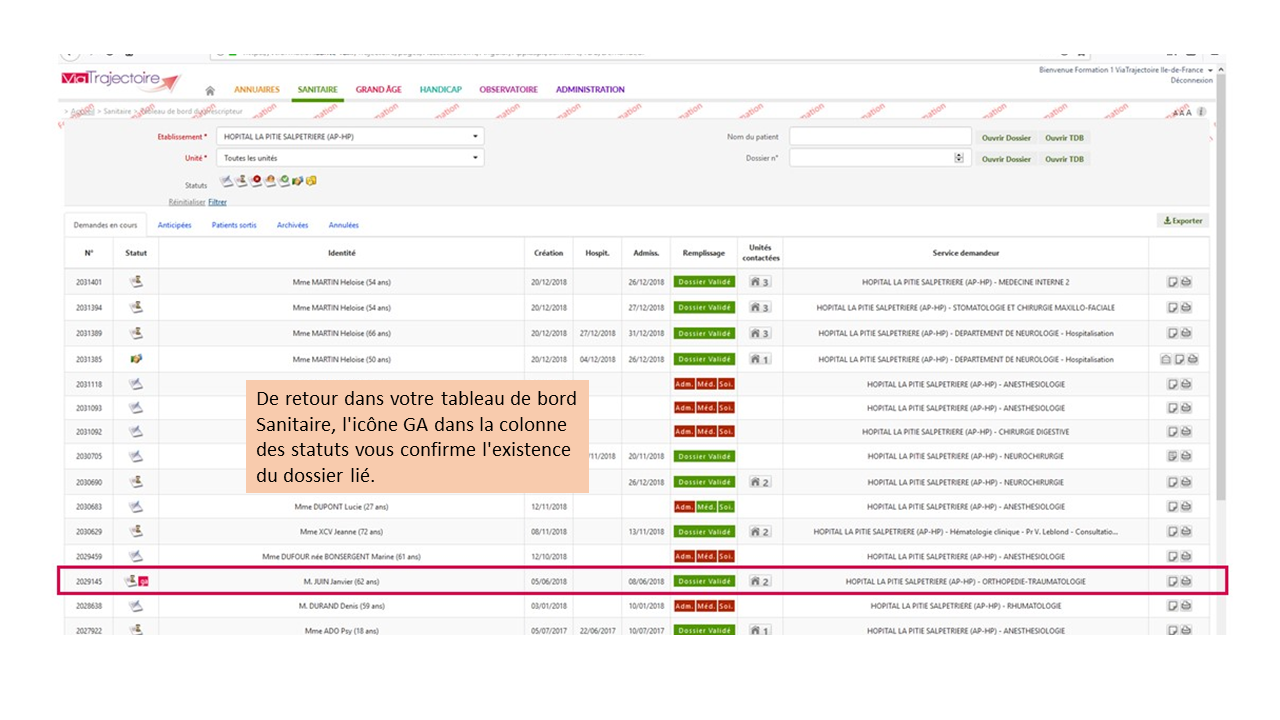Toggle the red-circle Statuts filter icon
This screenshot has height=720, width=1280.
pyautogui.click(x=256, y=181)
